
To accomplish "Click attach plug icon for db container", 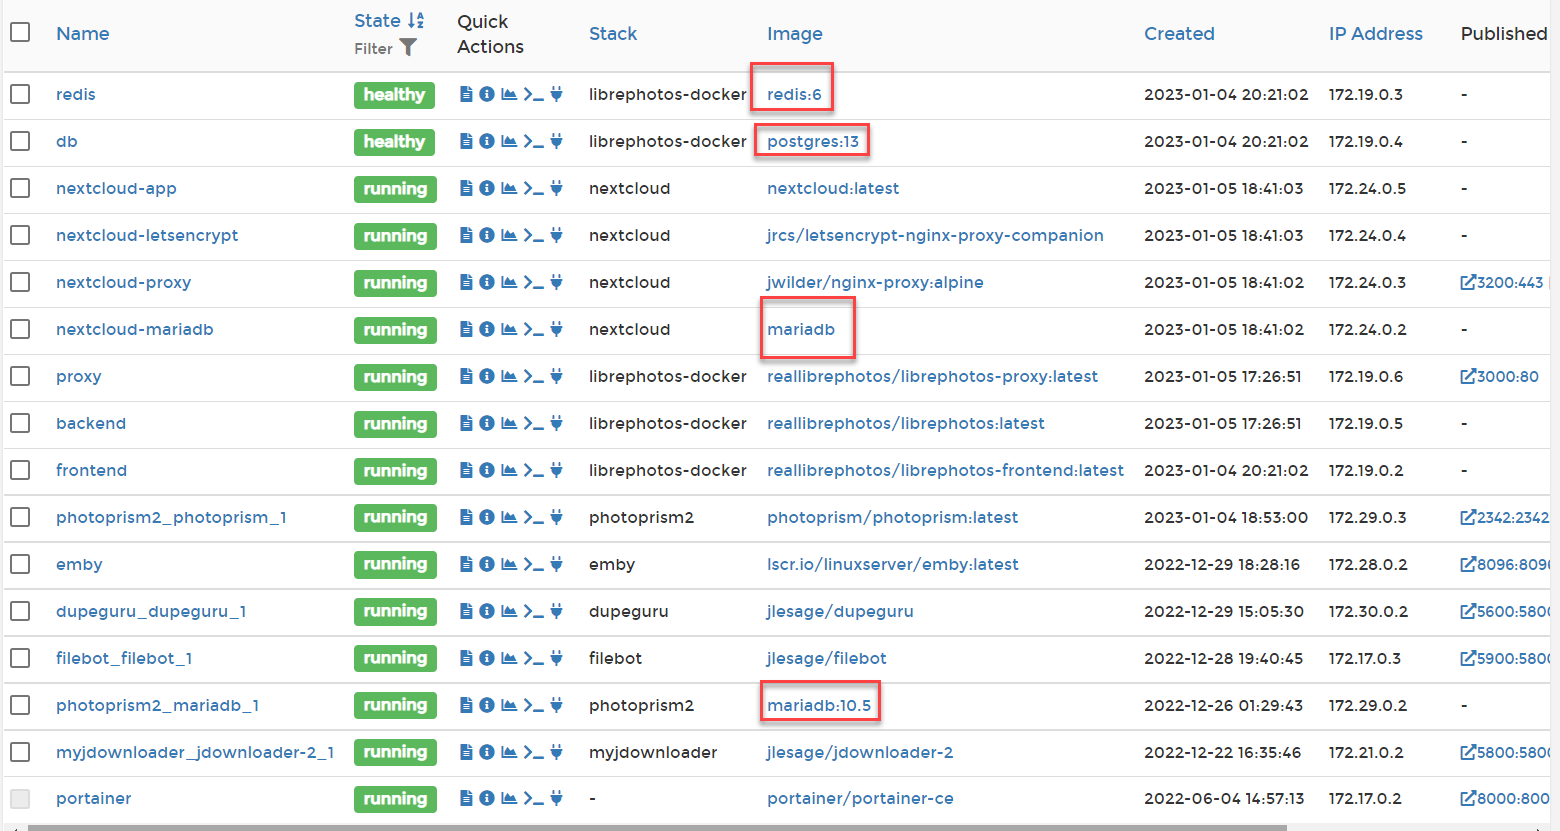I will (557, 141).
